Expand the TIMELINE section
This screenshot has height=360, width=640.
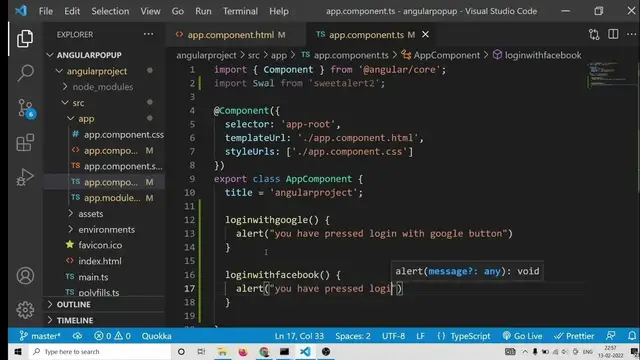point(75,320)
